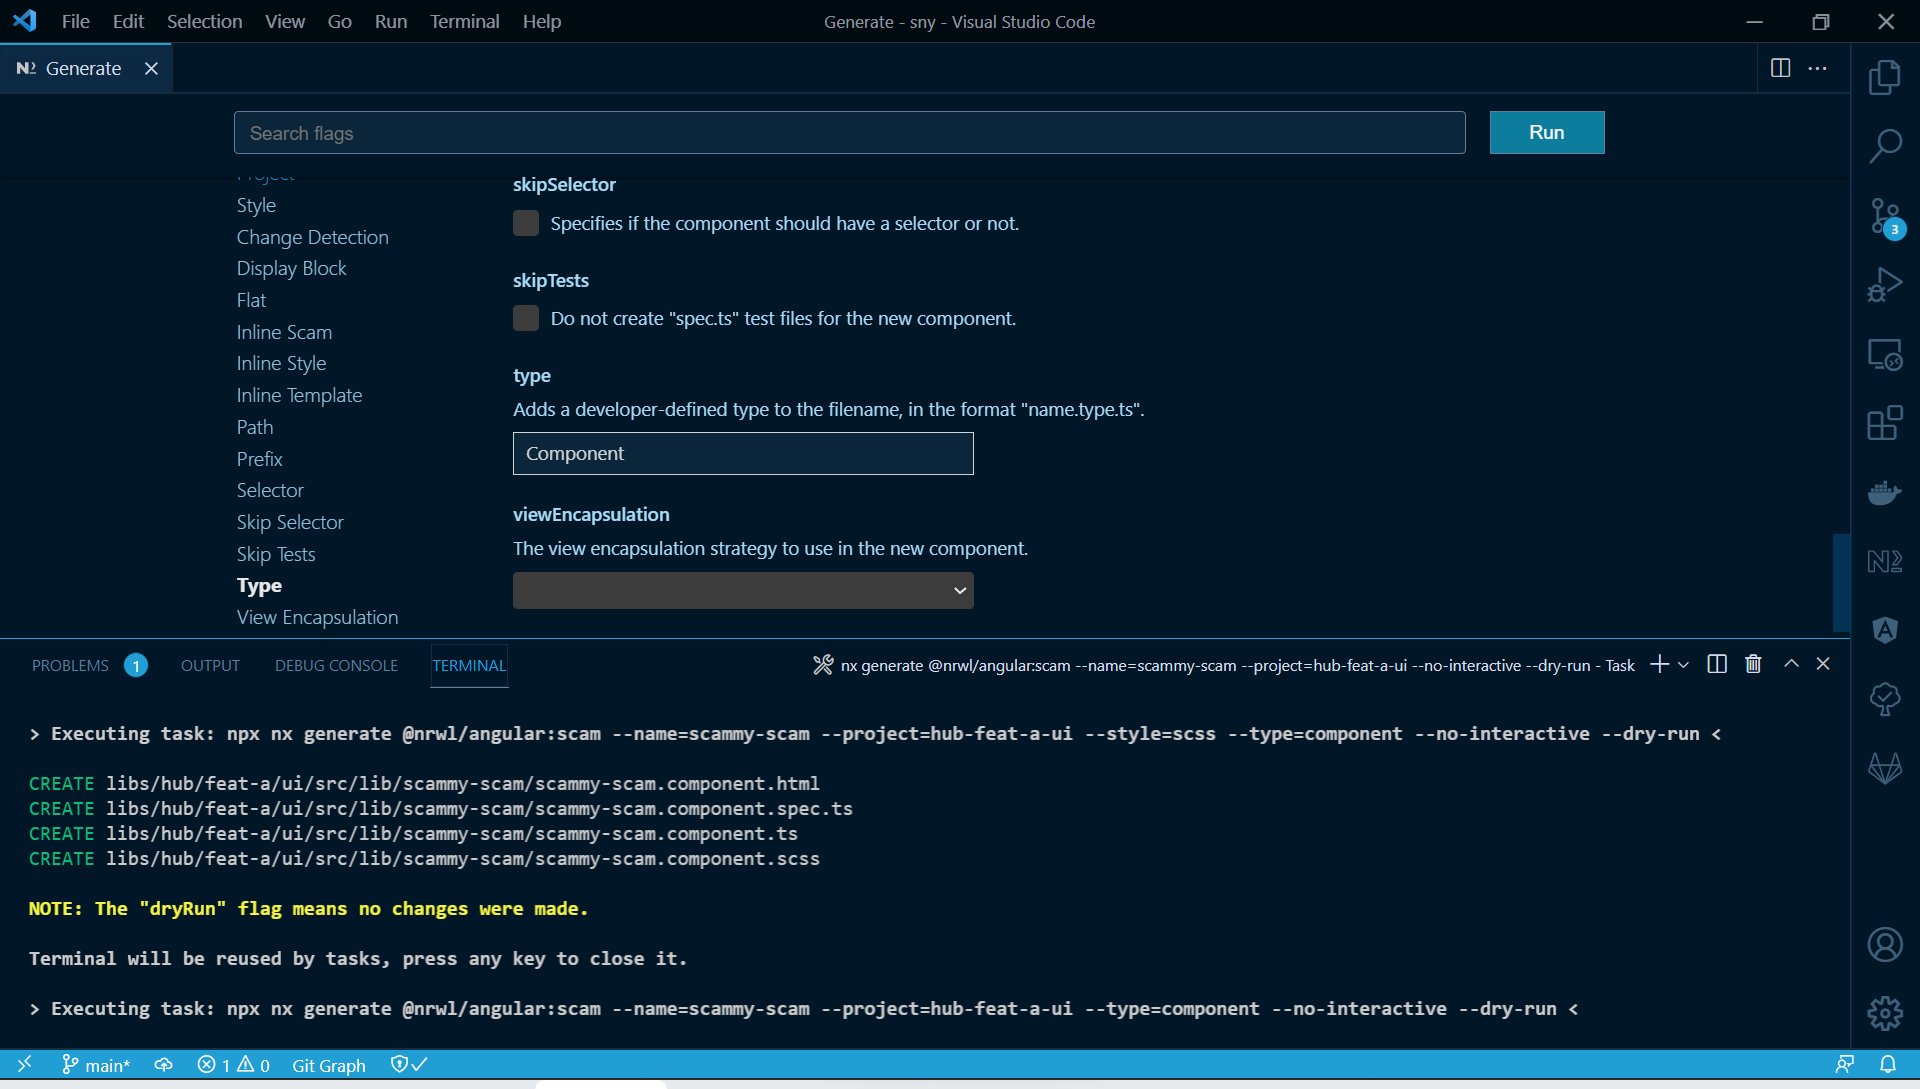Open the Nx Console sidebar icon
The image size is (1920, 1089).
coord(1884,561)
